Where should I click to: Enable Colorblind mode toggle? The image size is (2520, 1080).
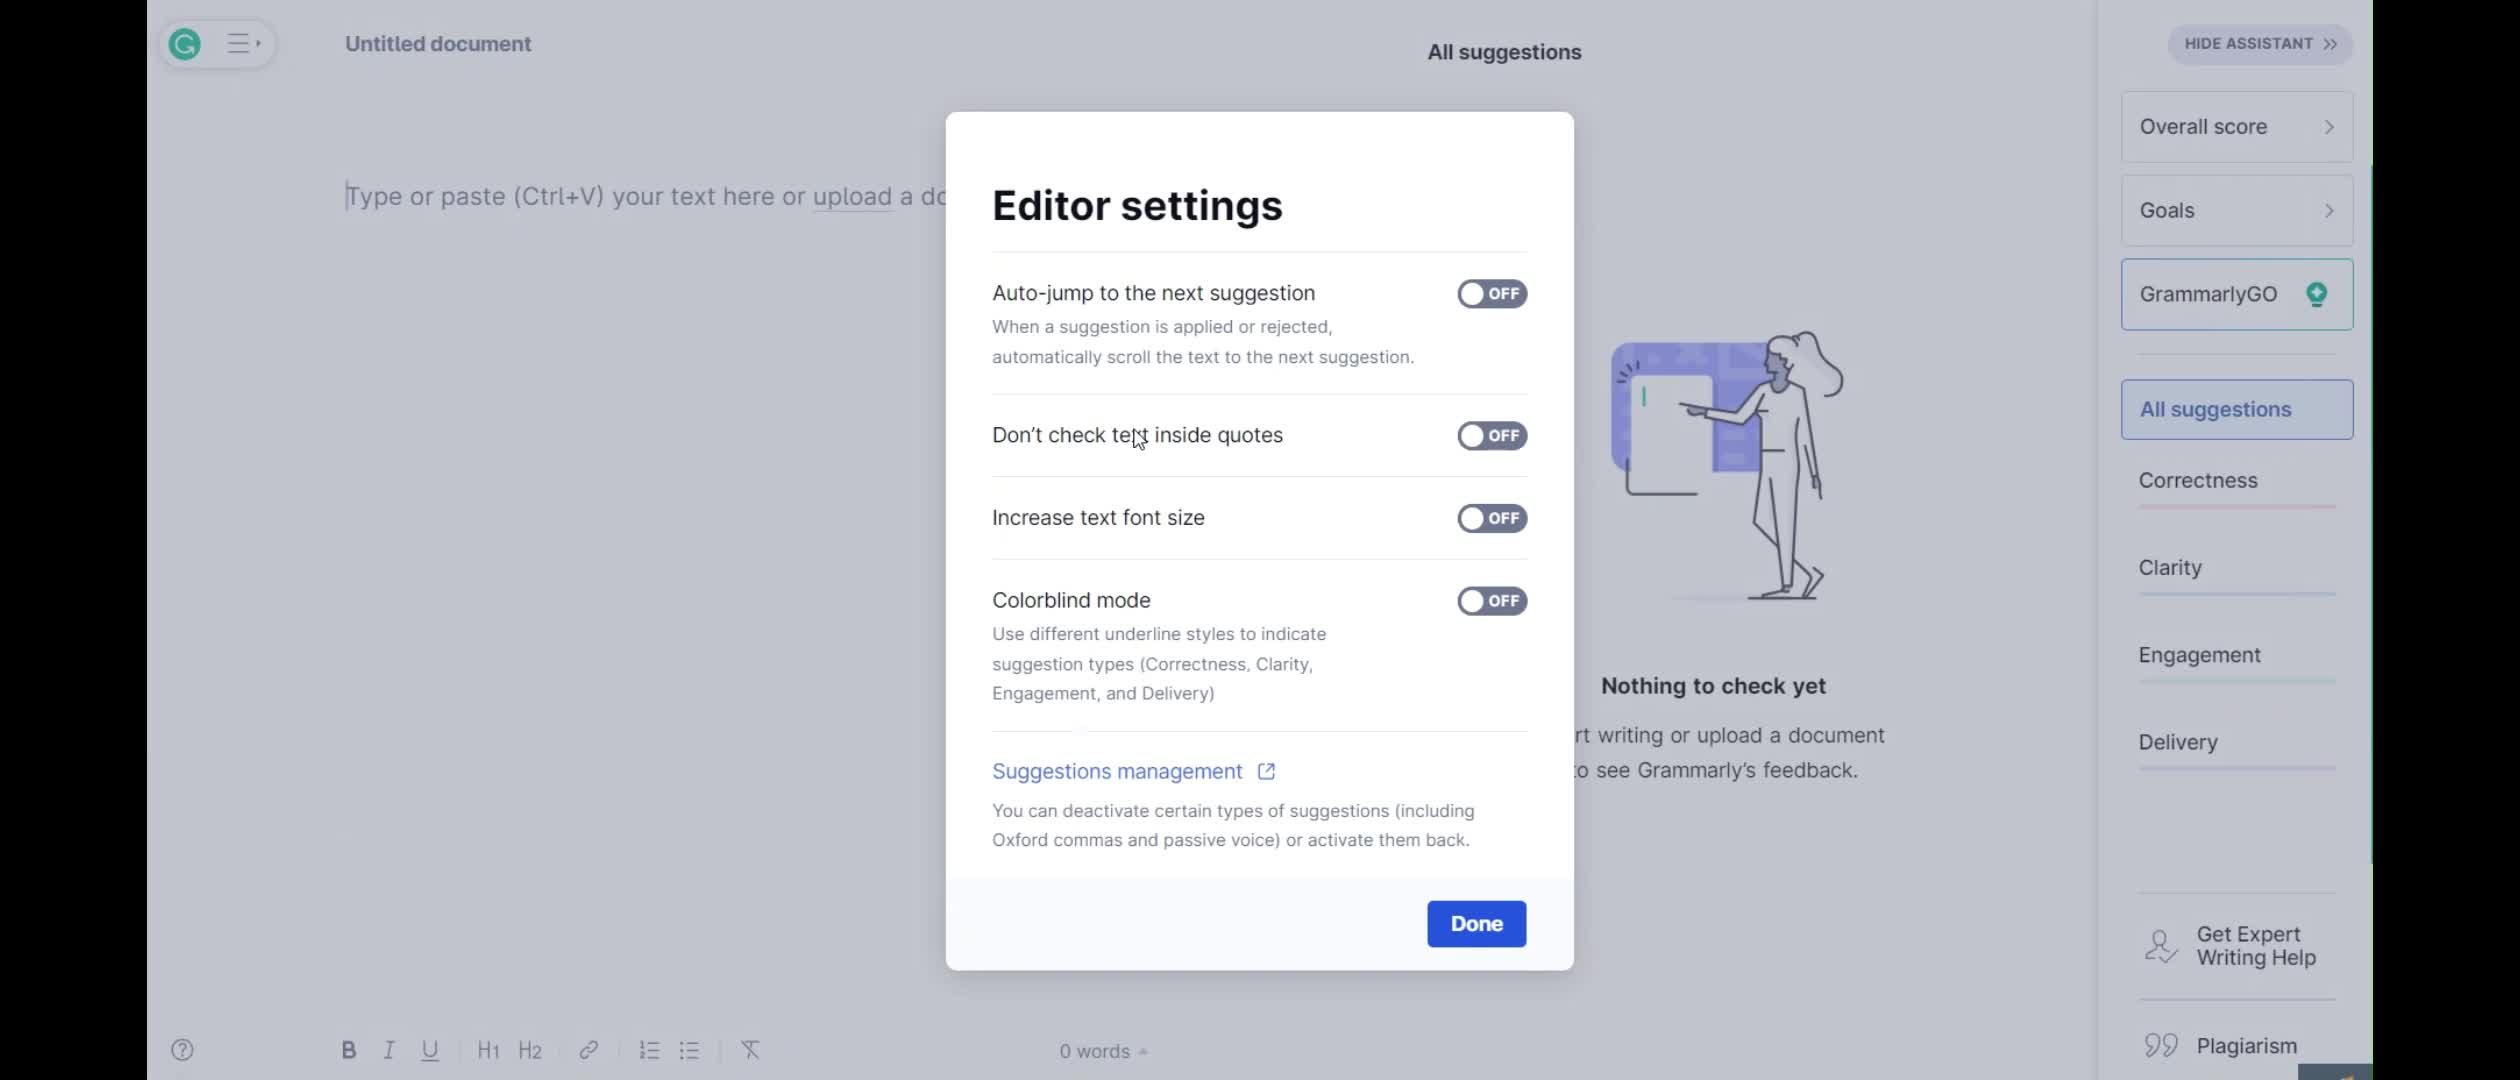[x=1491, y=601]
